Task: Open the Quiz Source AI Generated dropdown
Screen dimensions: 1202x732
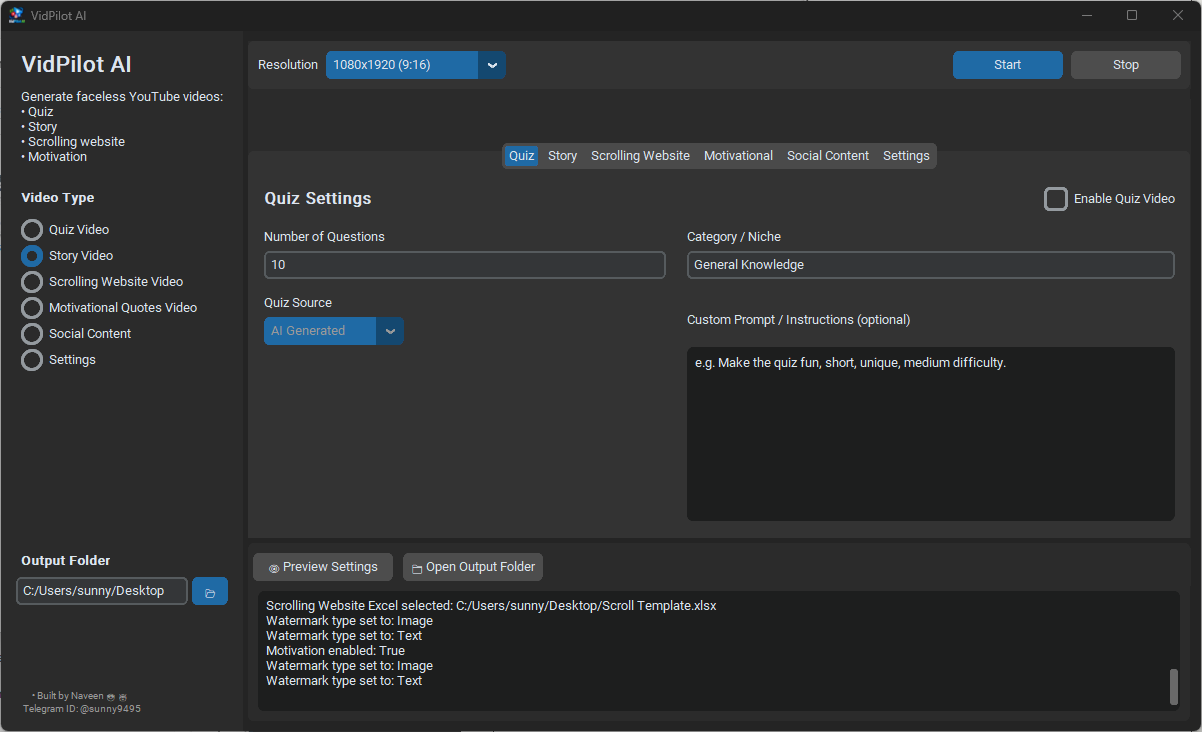Action: pos(390,331)
